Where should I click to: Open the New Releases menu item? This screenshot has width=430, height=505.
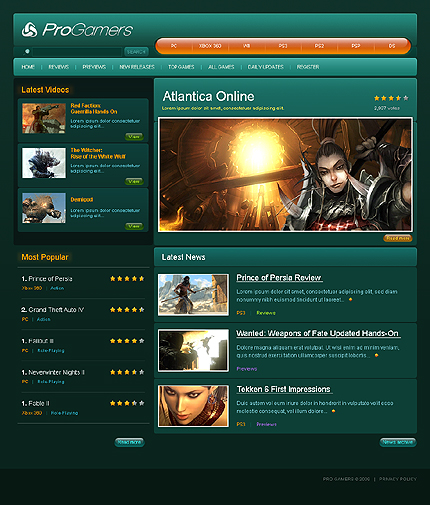click(x=137, y=67)
